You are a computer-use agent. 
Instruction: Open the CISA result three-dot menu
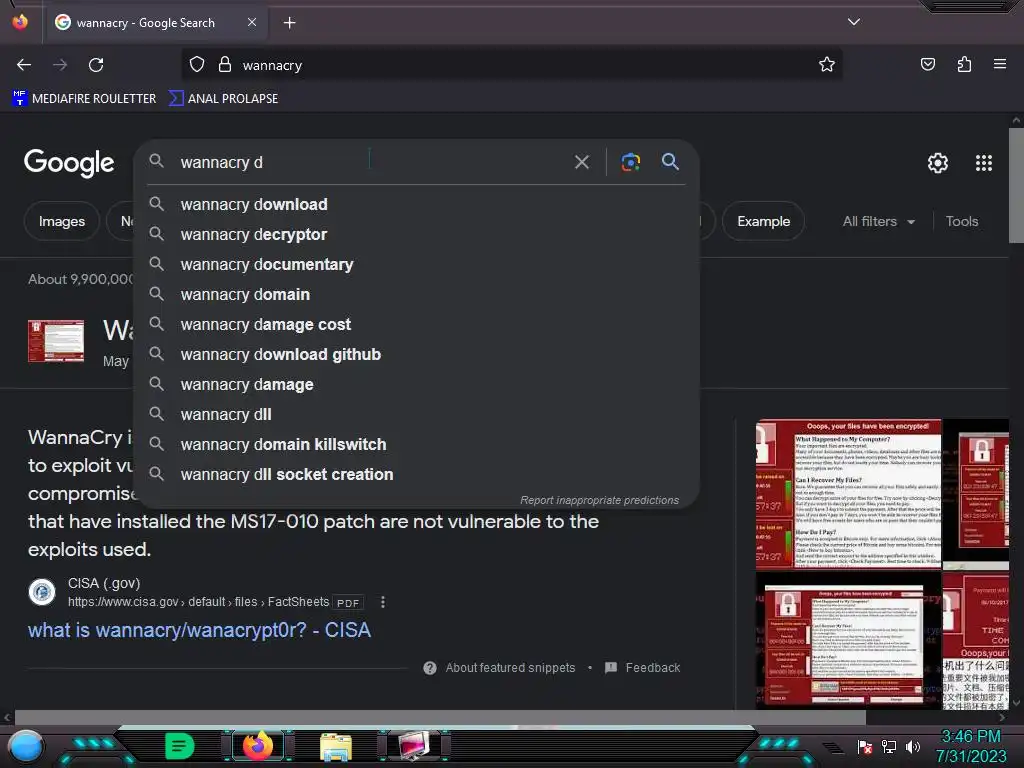(x=383, y=602)
